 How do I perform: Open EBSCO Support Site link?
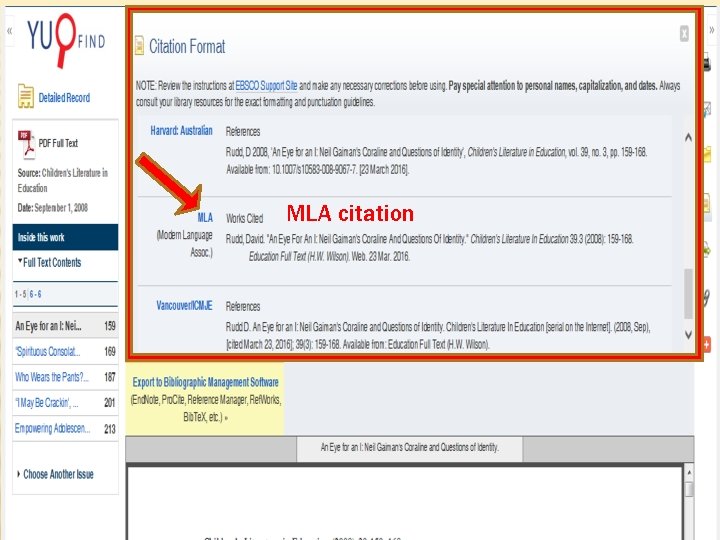click(266, 86)
